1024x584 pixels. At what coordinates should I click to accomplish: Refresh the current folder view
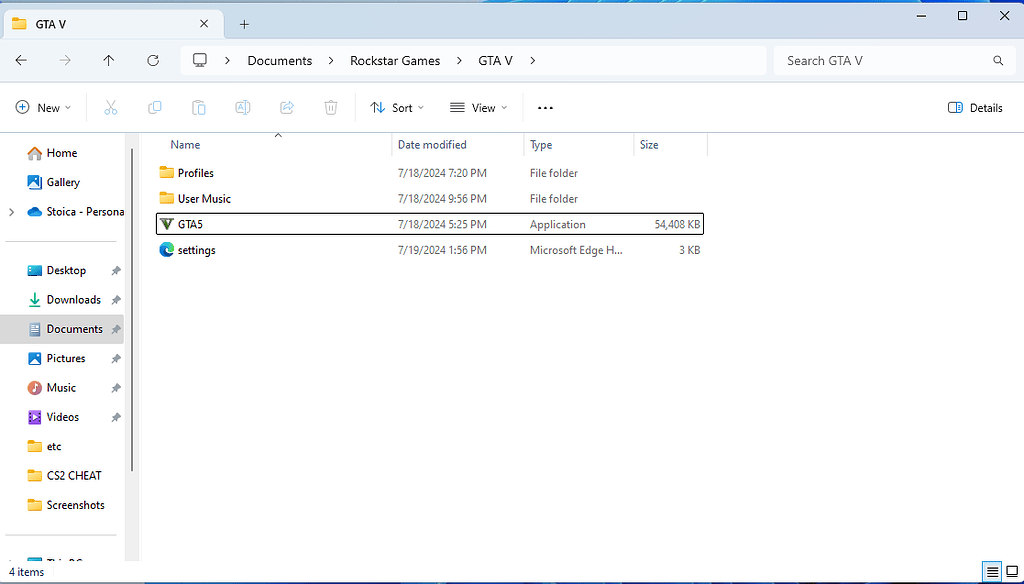[152, 60]
